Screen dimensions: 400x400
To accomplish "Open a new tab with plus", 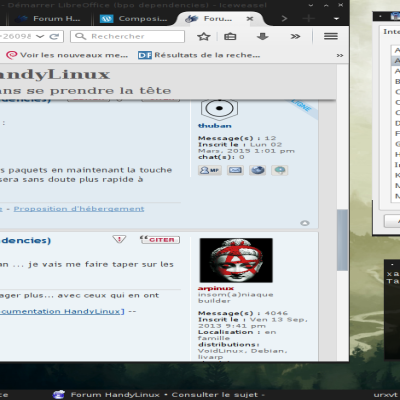I will click(309, 19).
